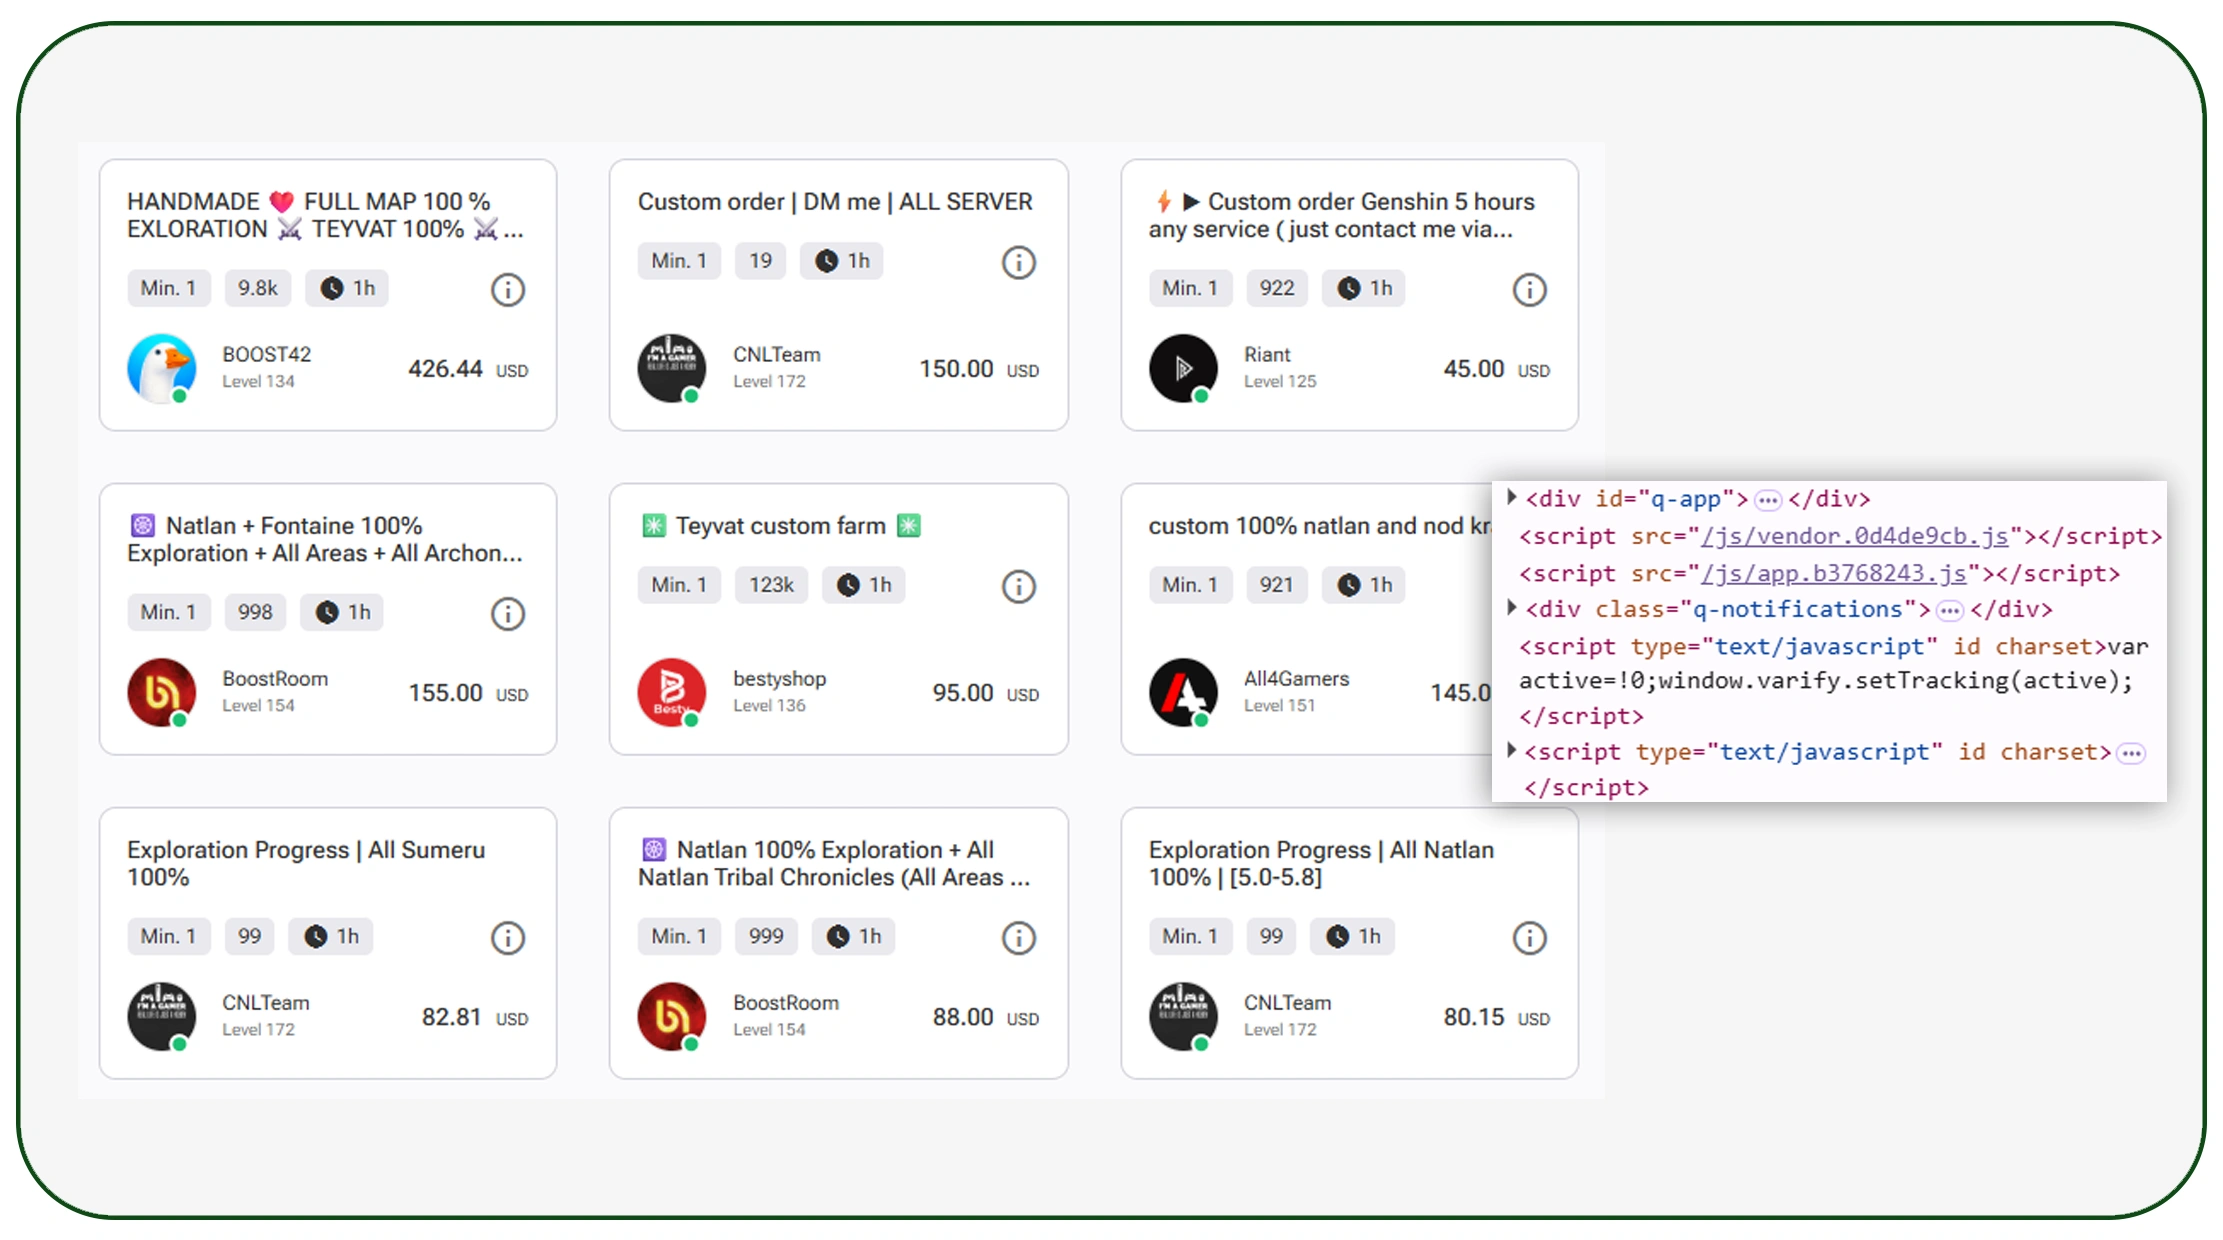
Task: Expand the div id="q-app" node
Action: pyautogui.click(x=1511, y=497)
